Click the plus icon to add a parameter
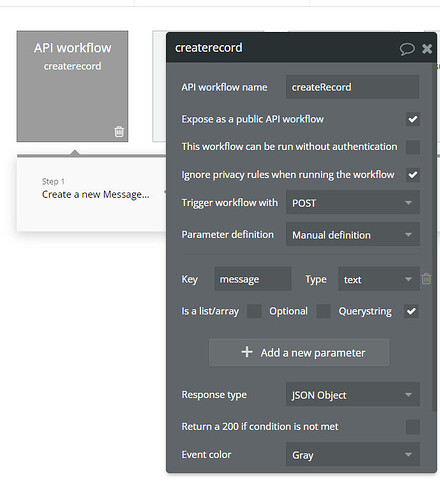This screenshot has height=500, width=440. click(x=247, y=352)
